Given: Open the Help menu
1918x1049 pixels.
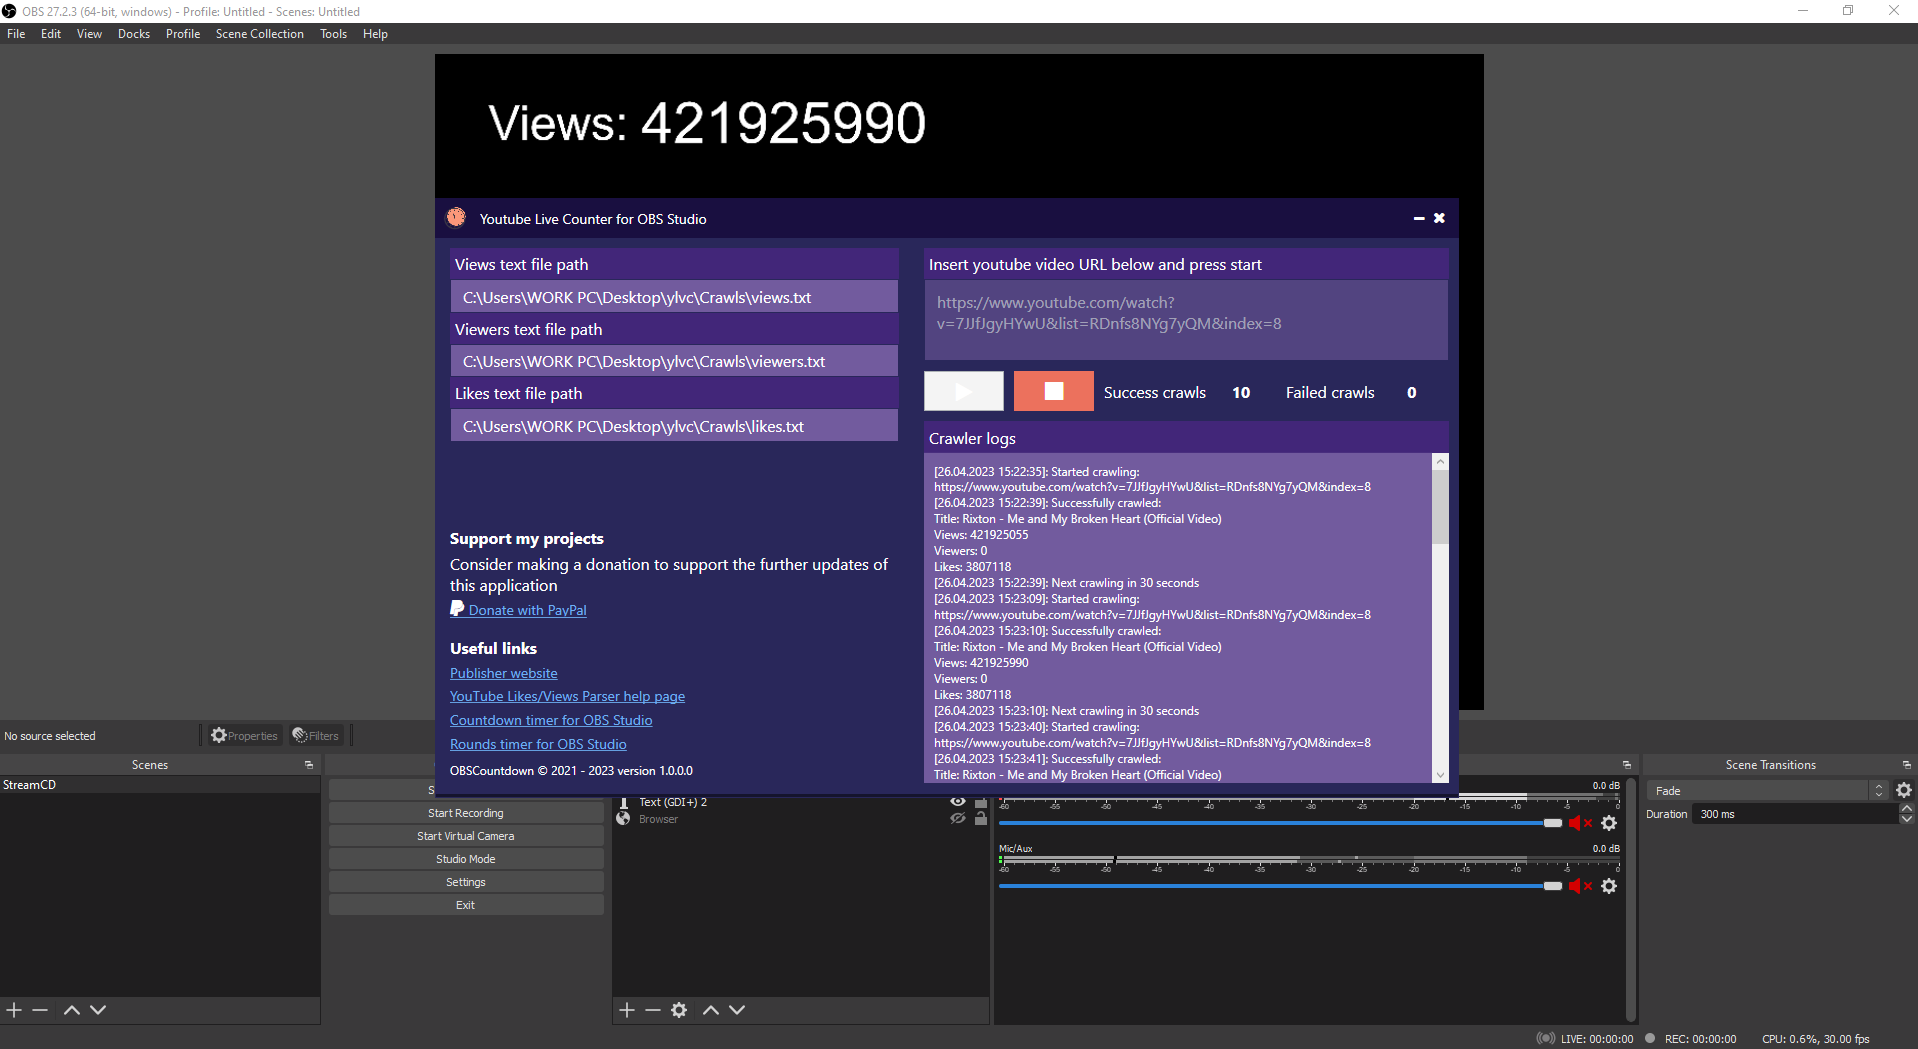Looking at the screenshot, I should pos(375,34).
